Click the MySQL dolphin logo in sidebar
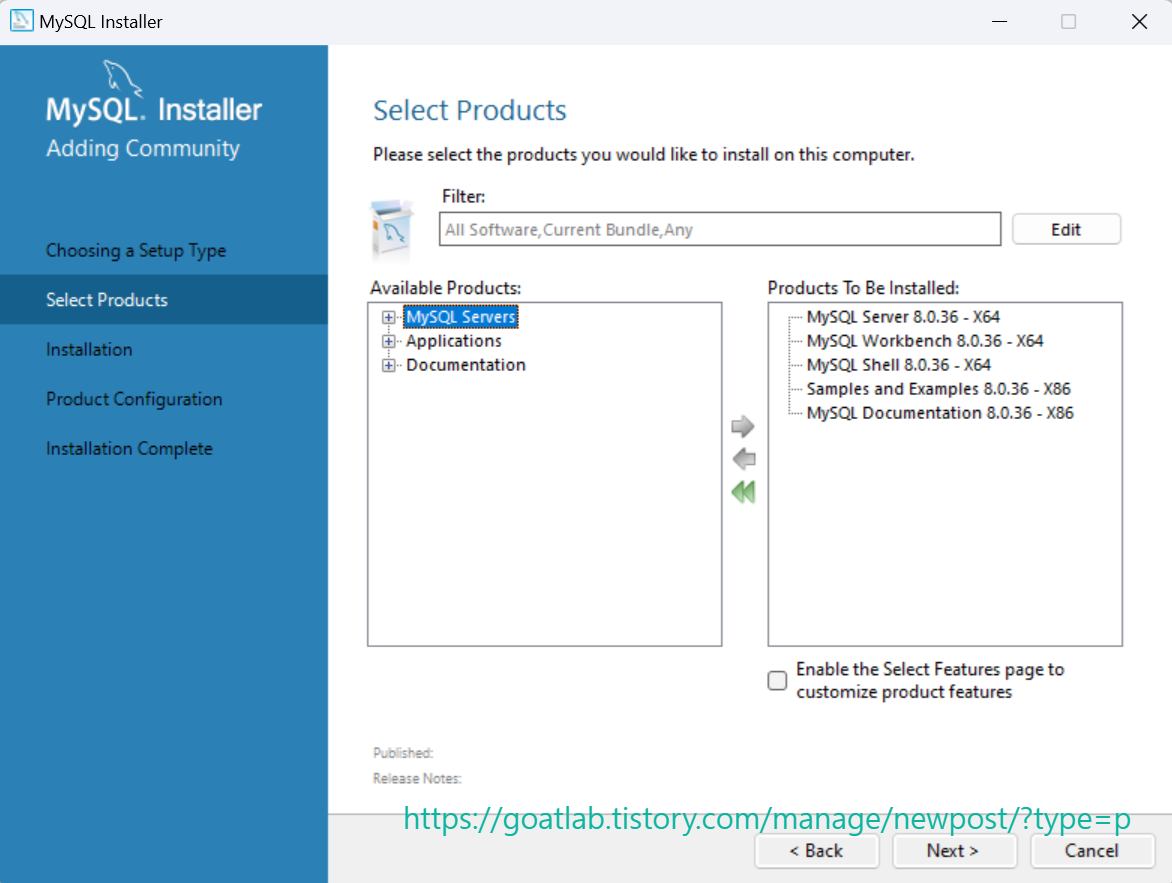Image resolution: width=1172 pixels, height=883 pixels. (121, 78)
